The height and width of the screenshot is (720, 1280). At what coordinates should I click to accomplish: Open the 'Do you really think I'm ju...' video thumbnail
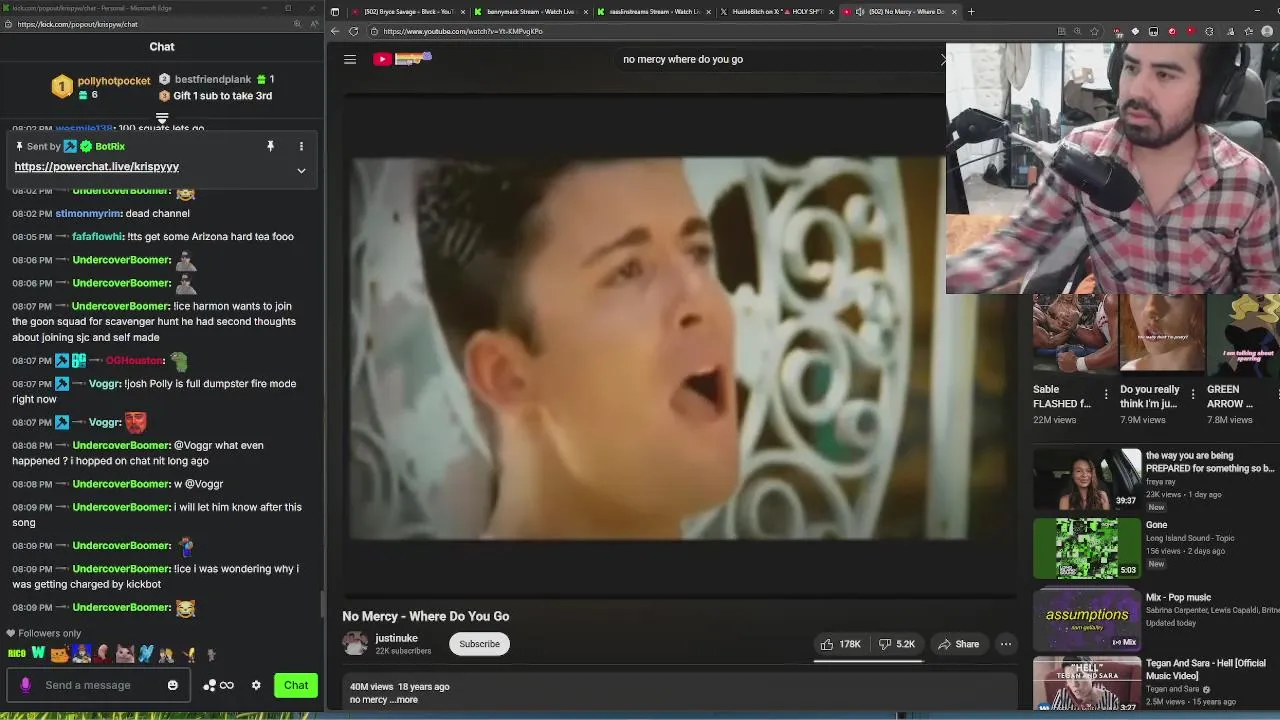pyautogui.click(x=1162, y=336)
